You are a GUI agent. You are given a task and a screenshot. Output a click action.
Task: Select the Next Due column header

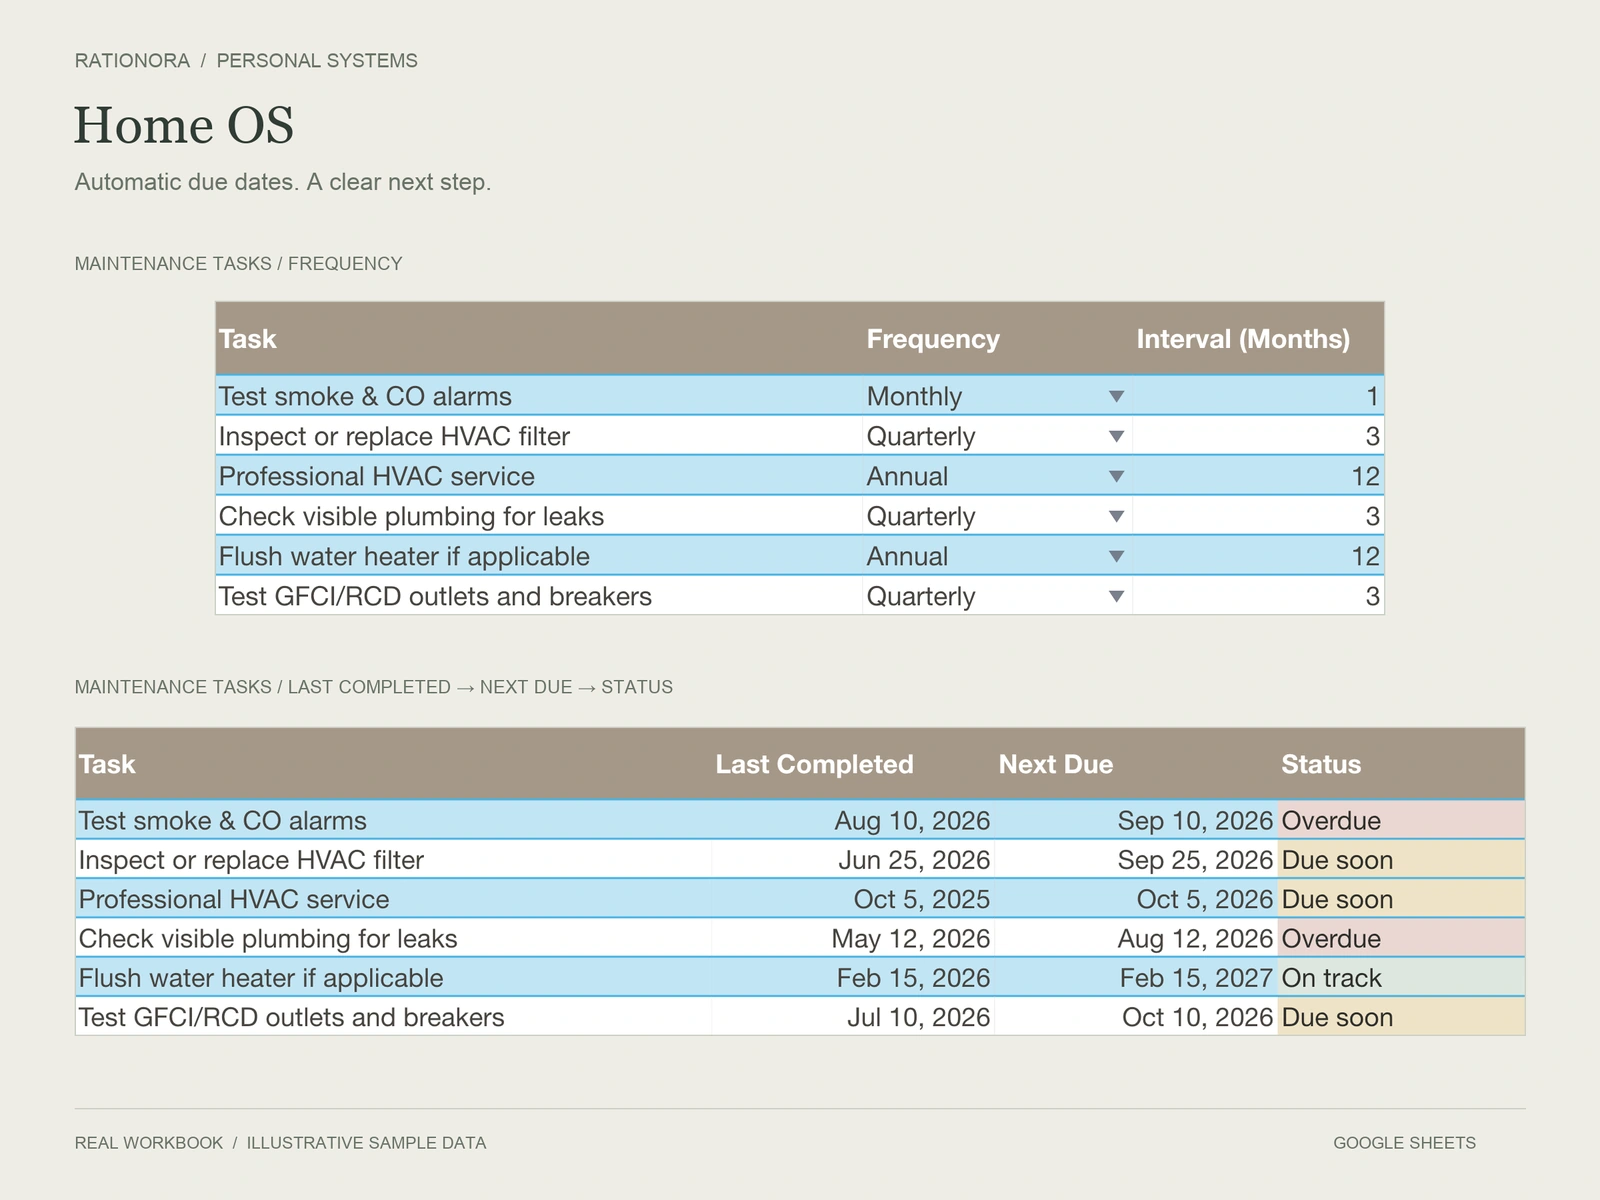tap(1136, 764)
